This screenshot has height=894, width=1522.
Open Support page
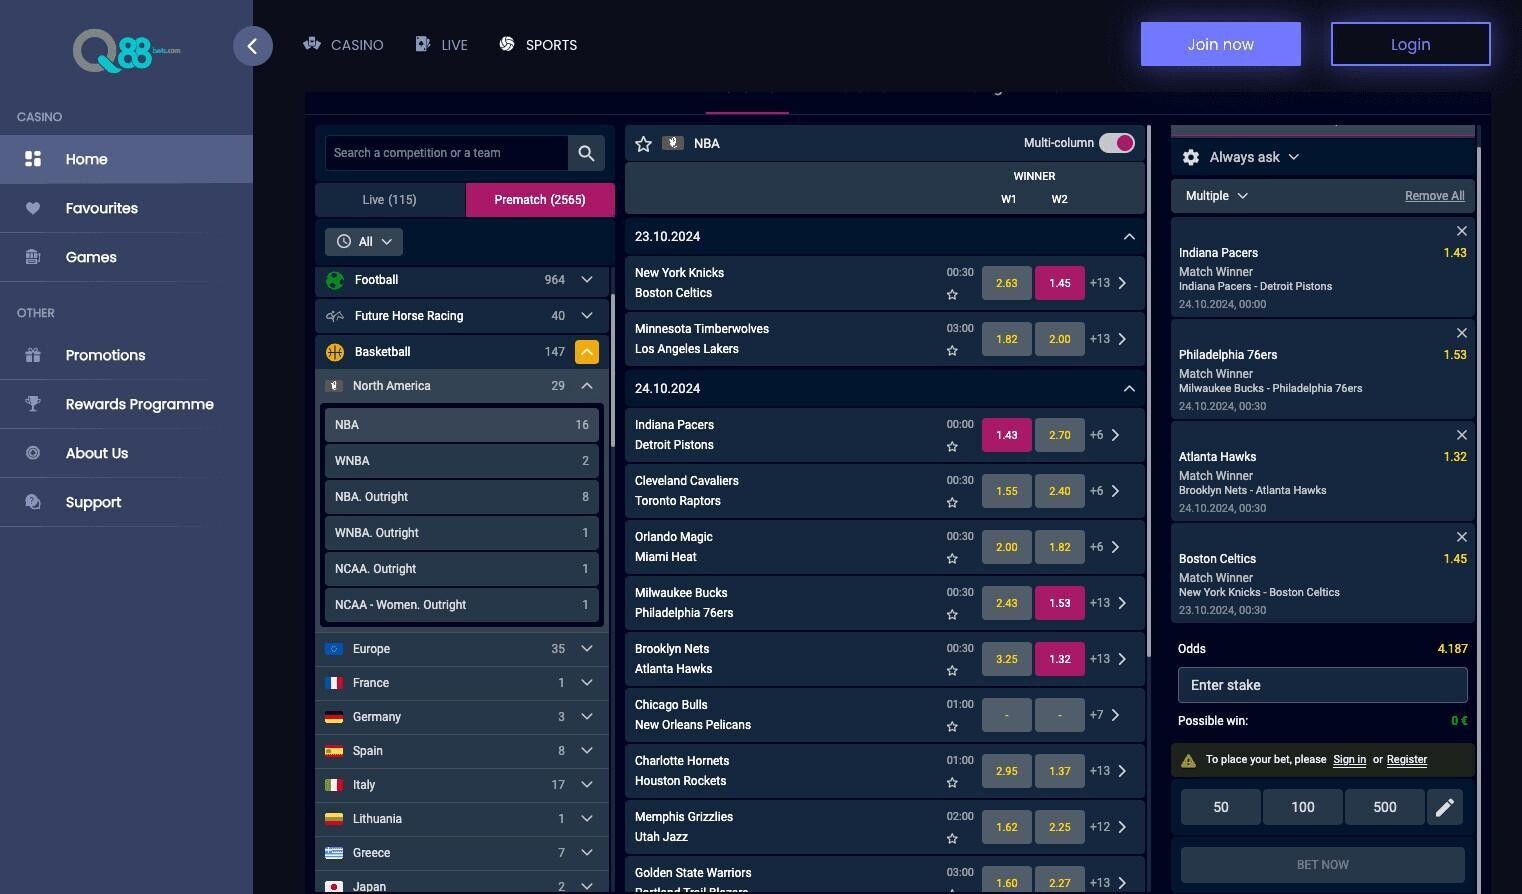[x=126, y=502]
